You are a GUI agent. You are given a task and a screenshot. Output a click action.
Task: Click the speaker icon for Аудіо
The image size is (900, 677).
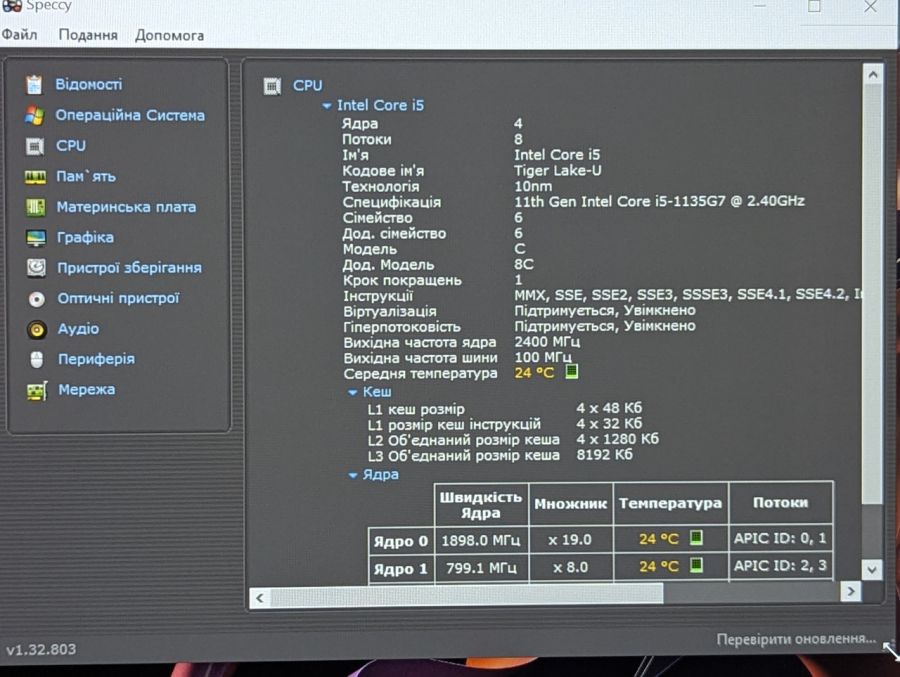(x=37, y=330)
